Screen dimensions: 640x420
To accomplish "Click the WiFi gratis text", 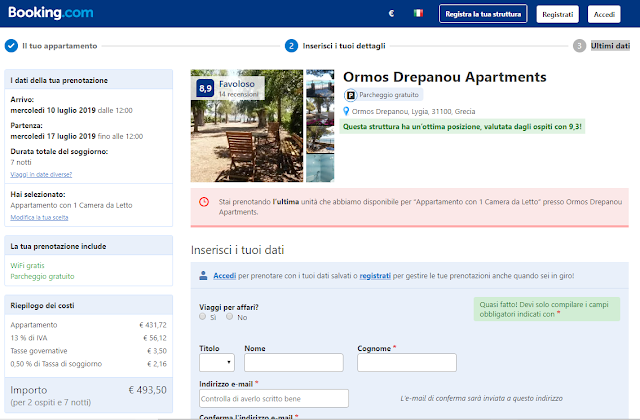I will tap(27, 266).
